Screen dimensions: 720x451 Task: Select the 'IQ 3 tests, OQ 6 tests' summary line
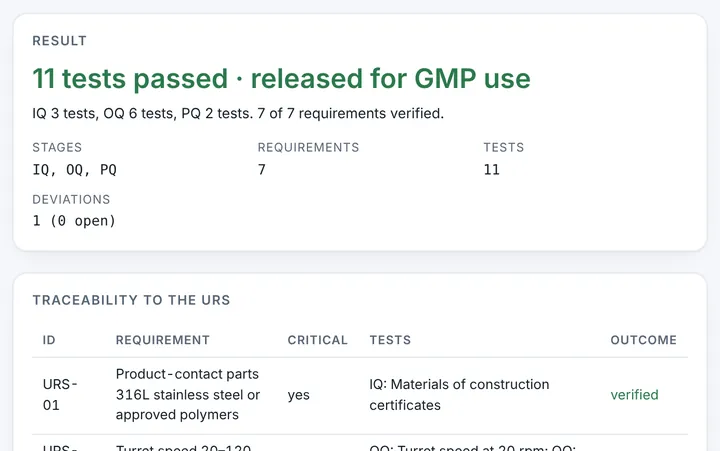pos(238,113)
